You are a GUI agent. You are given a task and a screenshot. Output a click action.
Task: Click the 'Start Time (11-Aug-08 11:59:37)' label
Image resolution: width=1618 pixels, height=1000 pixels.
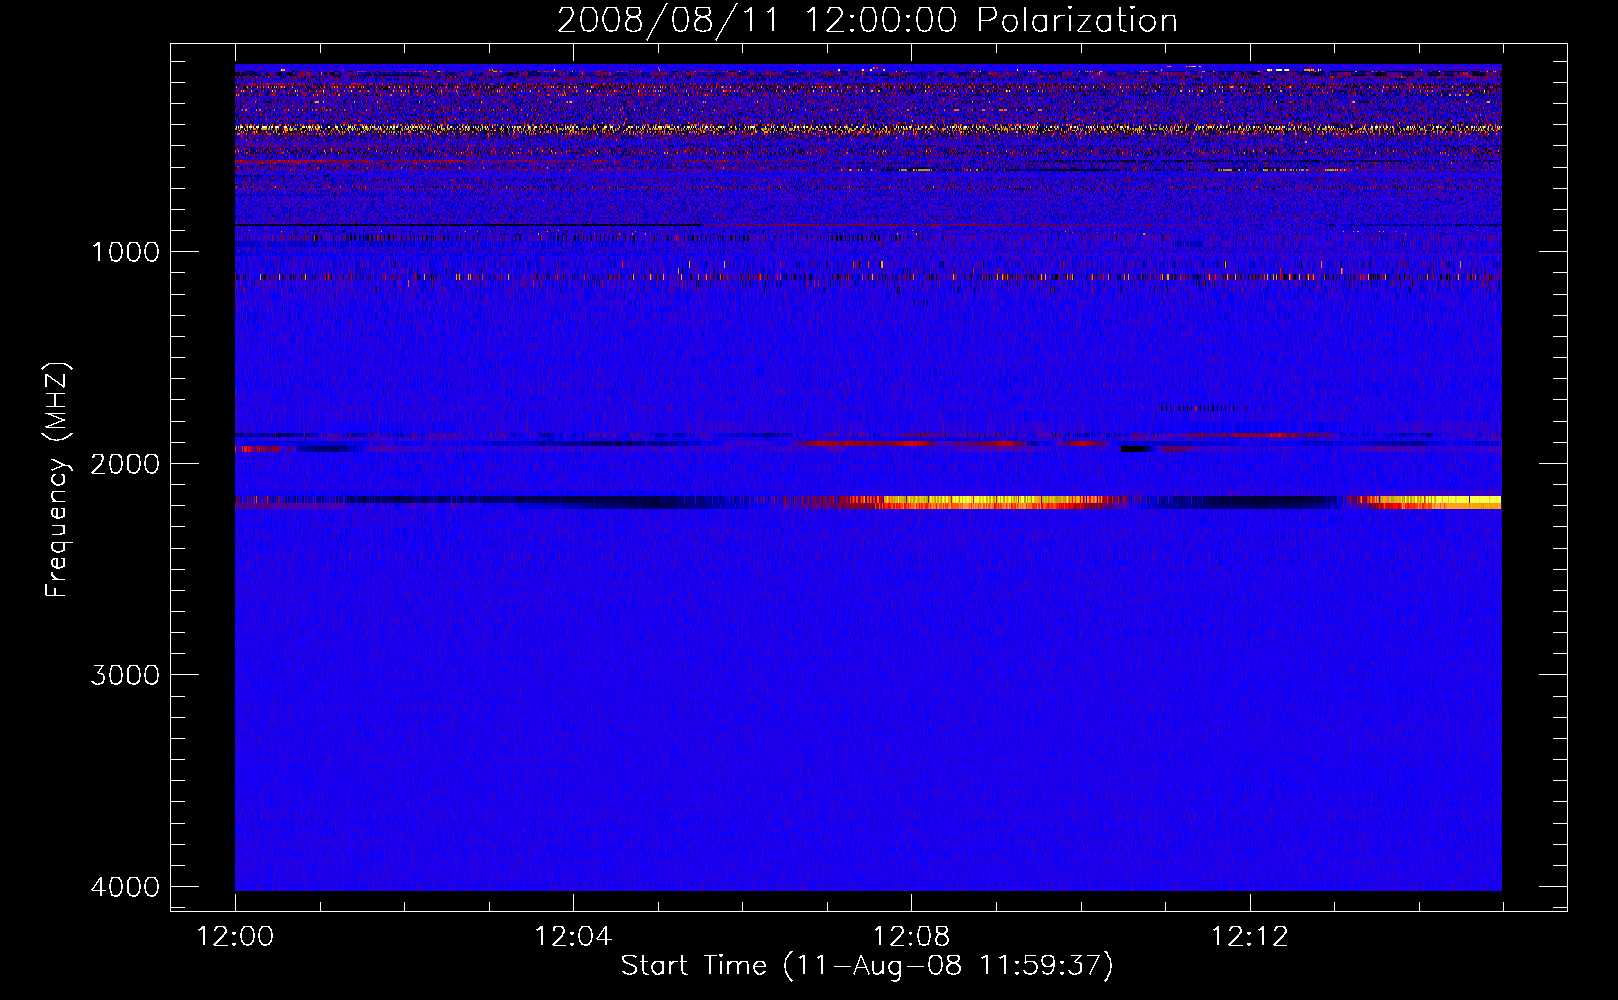(x=867, y=966)
